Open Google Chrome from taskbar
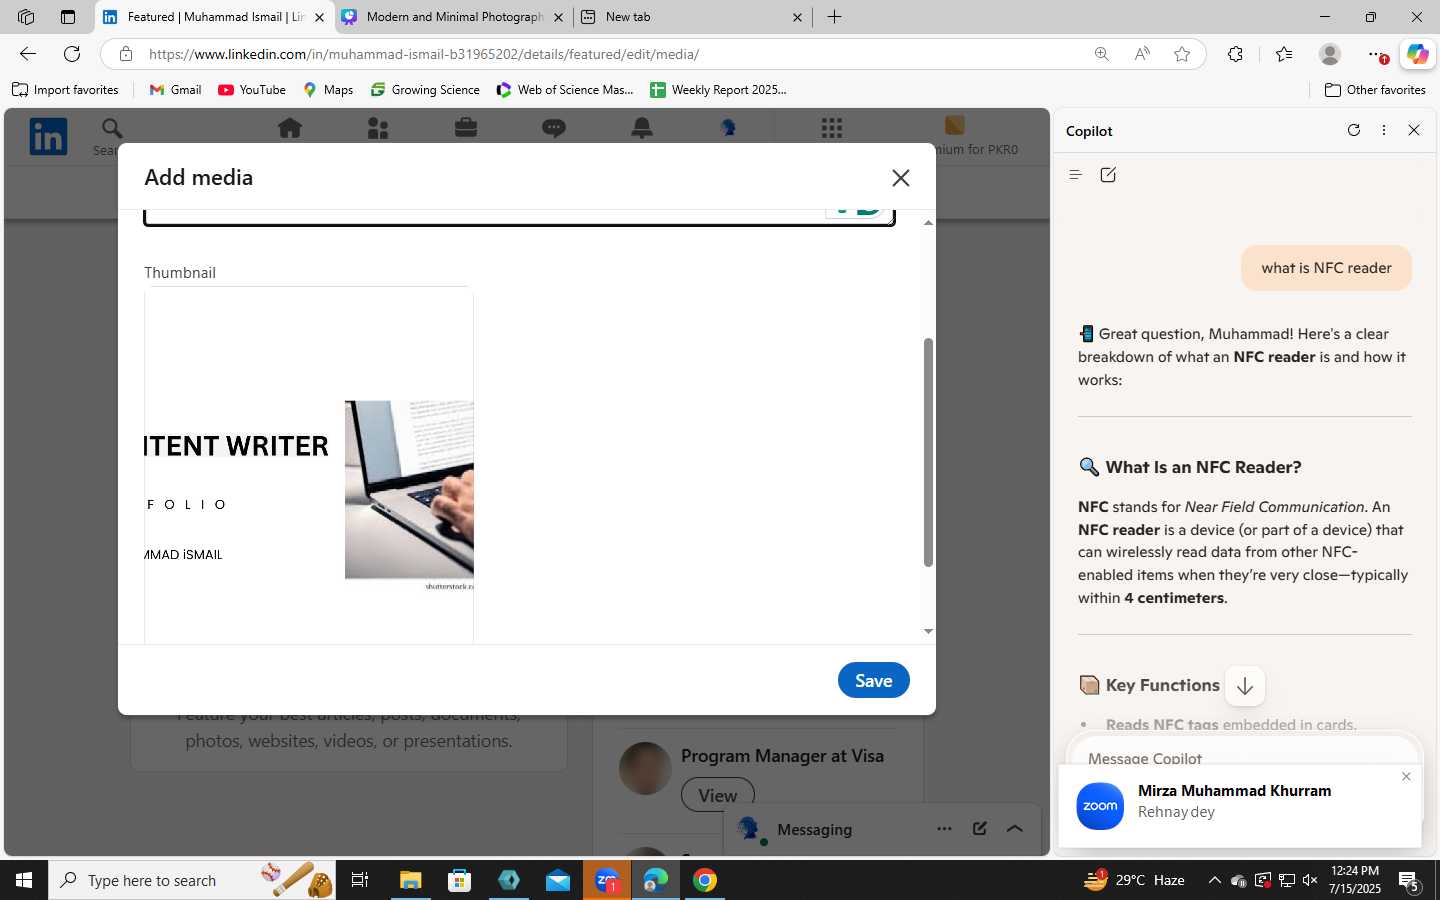1440x900 pixels. click(x=705, y=880)
